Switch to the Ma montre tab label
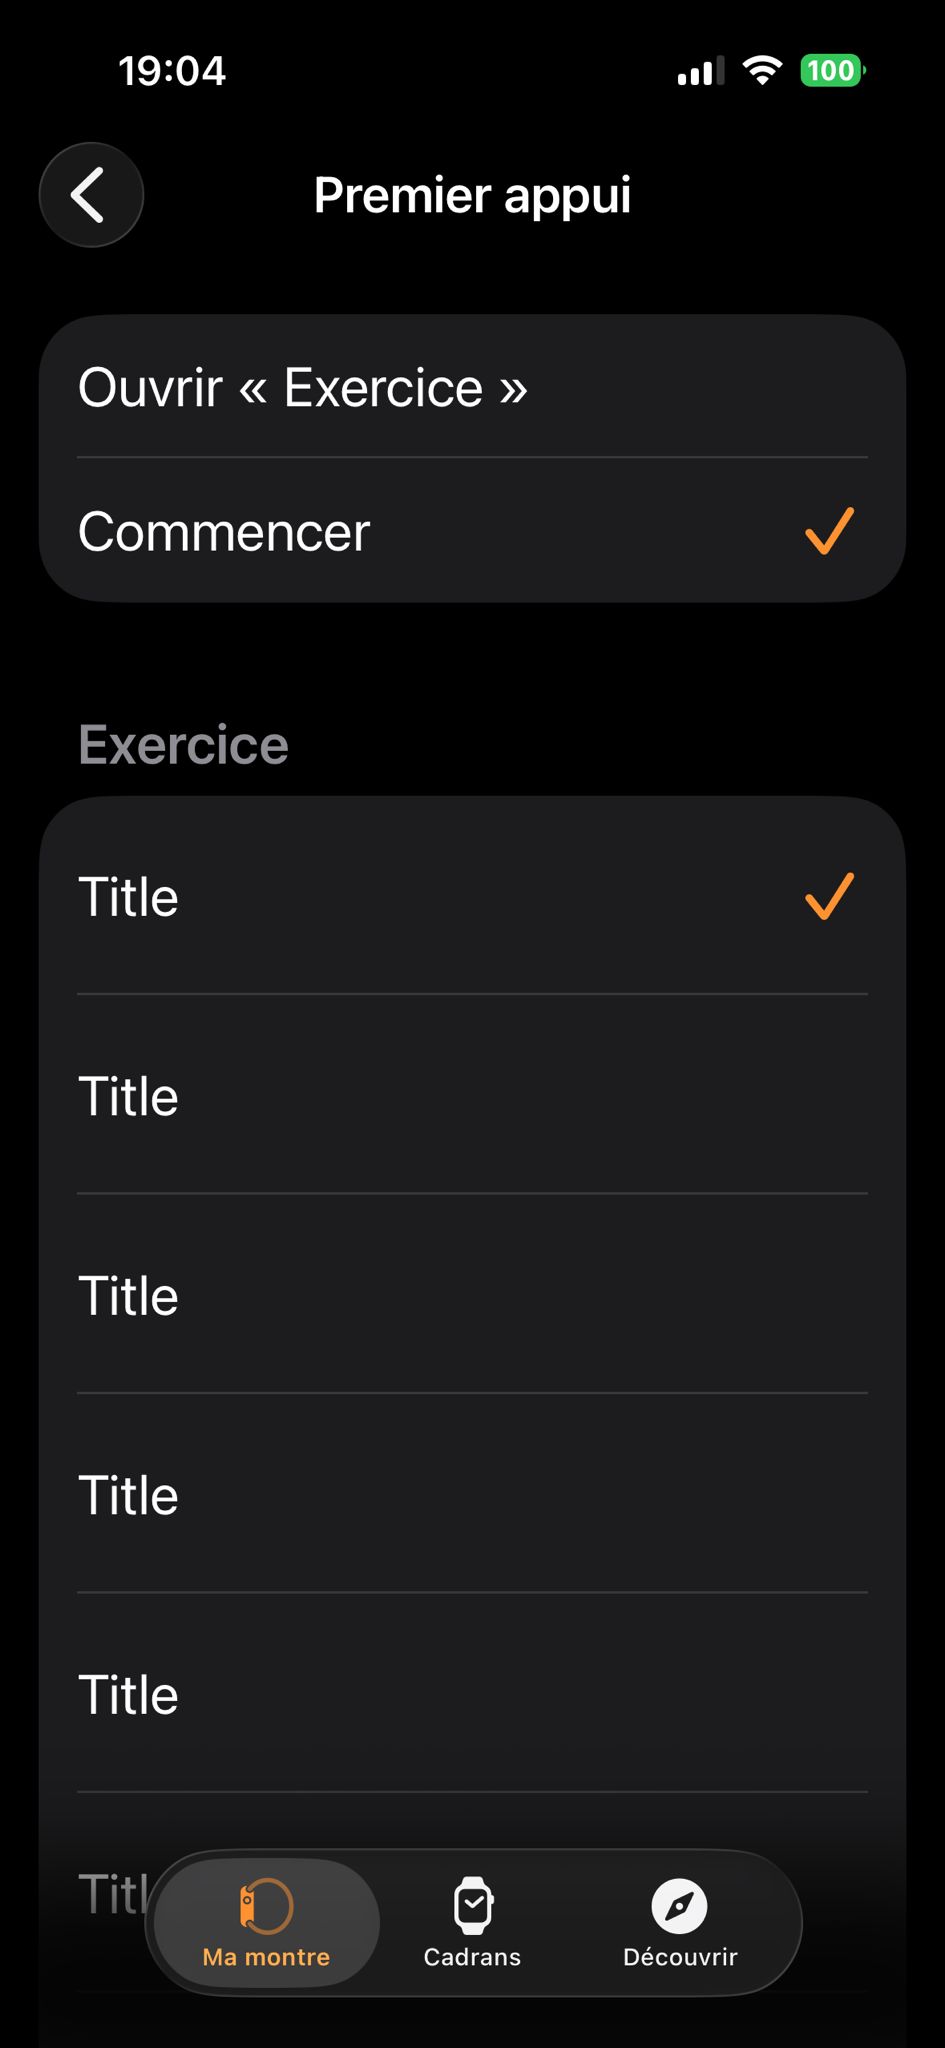The image size is (945, 2048). point(266,1957)
